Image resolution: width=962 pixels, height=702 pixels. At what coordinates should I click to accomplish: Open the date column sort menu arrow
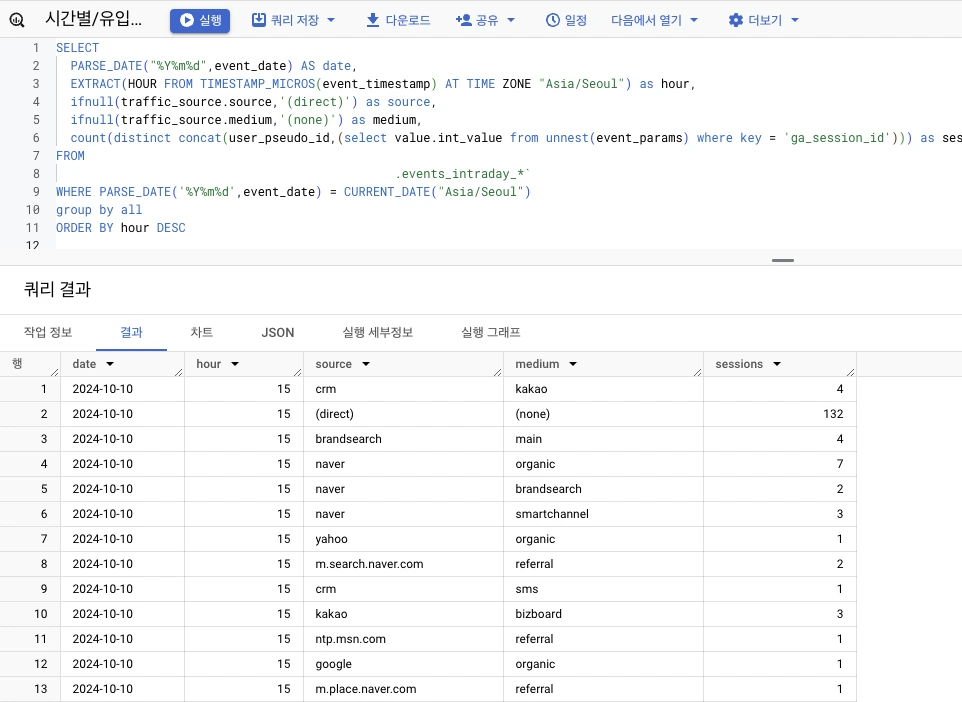(110, 364)
